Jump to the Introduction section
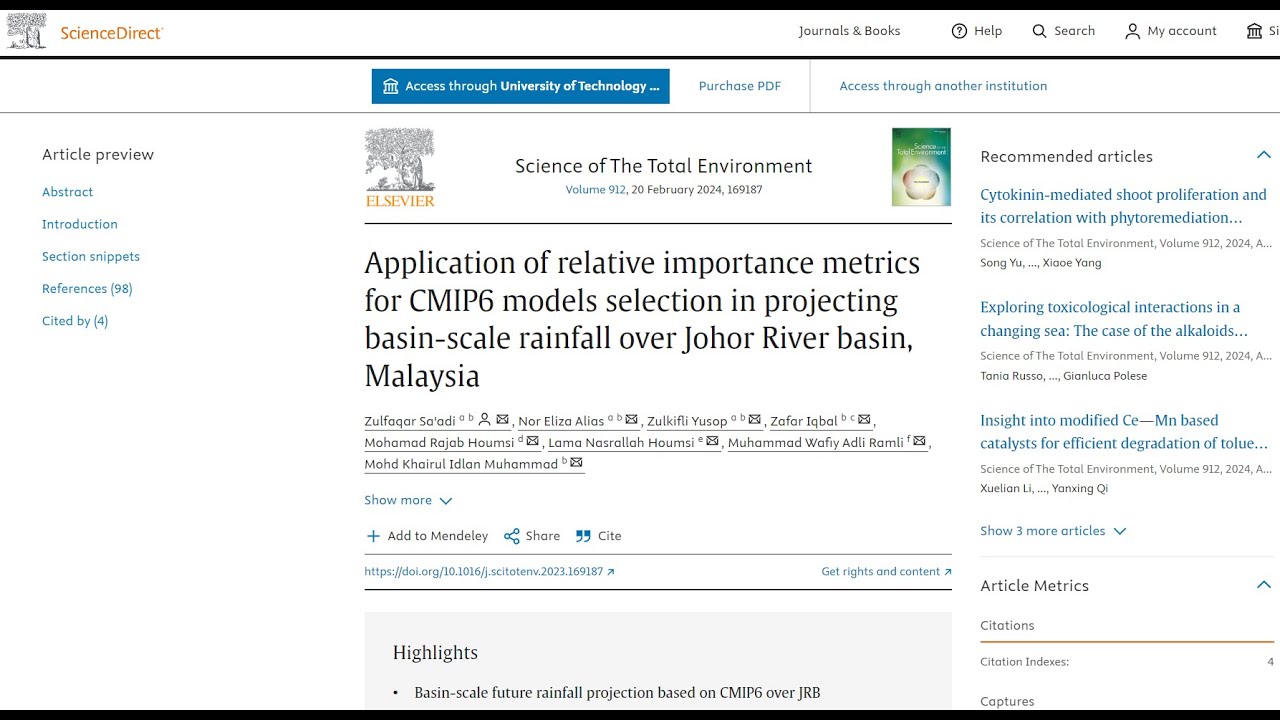 [80, 224]
